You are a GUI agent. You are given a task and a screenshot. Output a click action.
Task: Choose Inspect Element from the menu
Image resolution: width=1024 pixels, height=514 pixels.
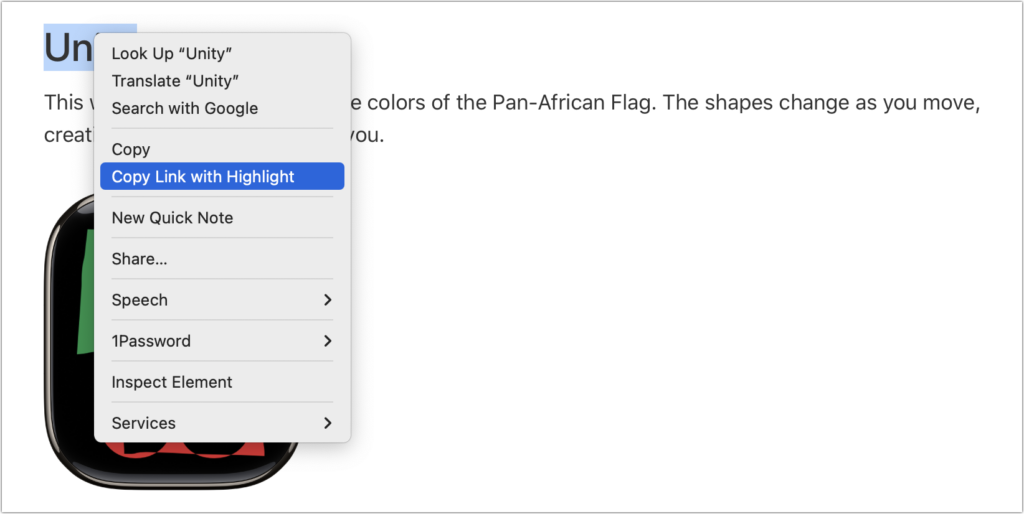coord(172,382)
